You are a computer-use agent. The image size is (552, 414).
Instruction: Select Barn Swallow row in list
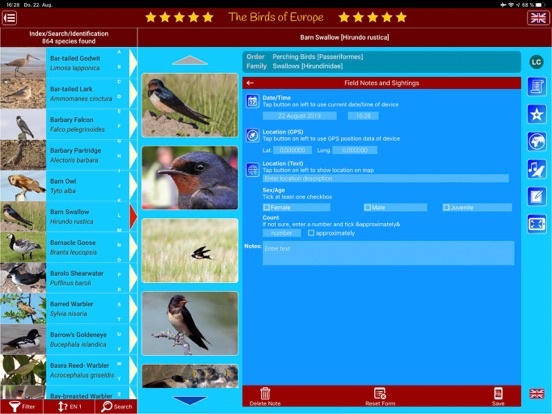tap(69, 217)
